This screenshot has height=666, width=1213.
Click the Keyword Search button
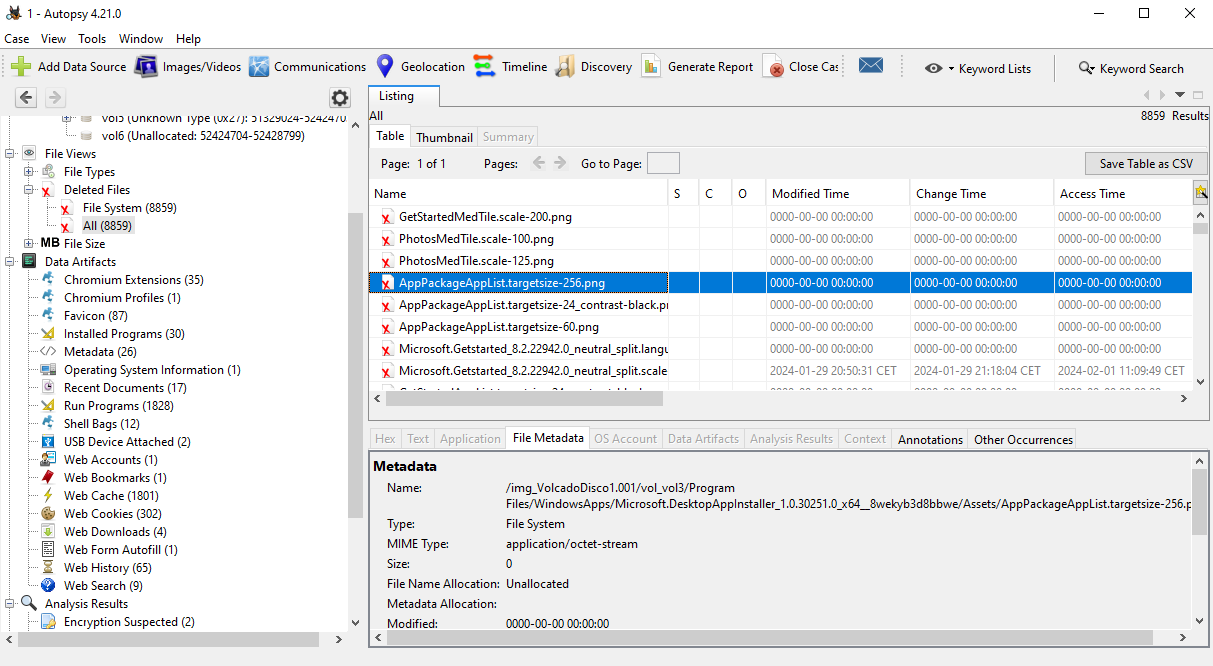coord(1130,69)
